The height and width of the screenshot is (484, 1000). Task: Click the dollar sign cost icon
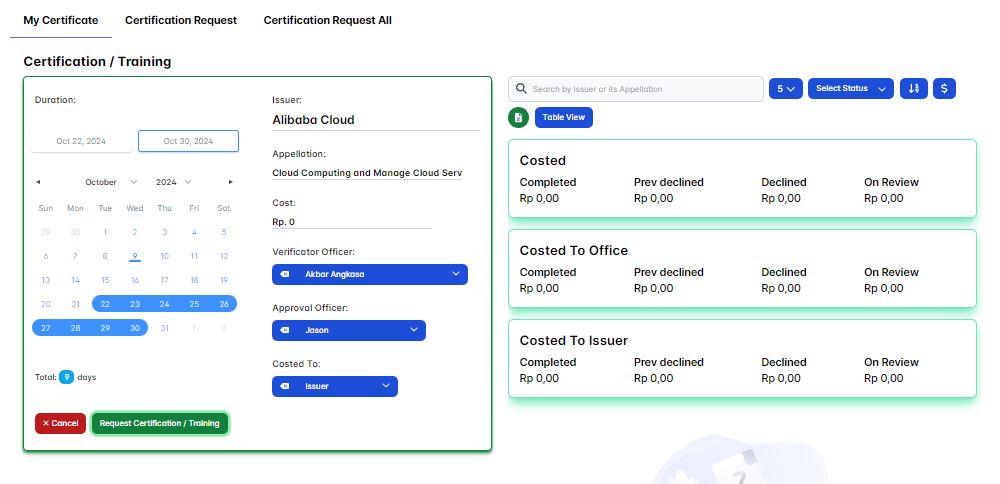945,89
